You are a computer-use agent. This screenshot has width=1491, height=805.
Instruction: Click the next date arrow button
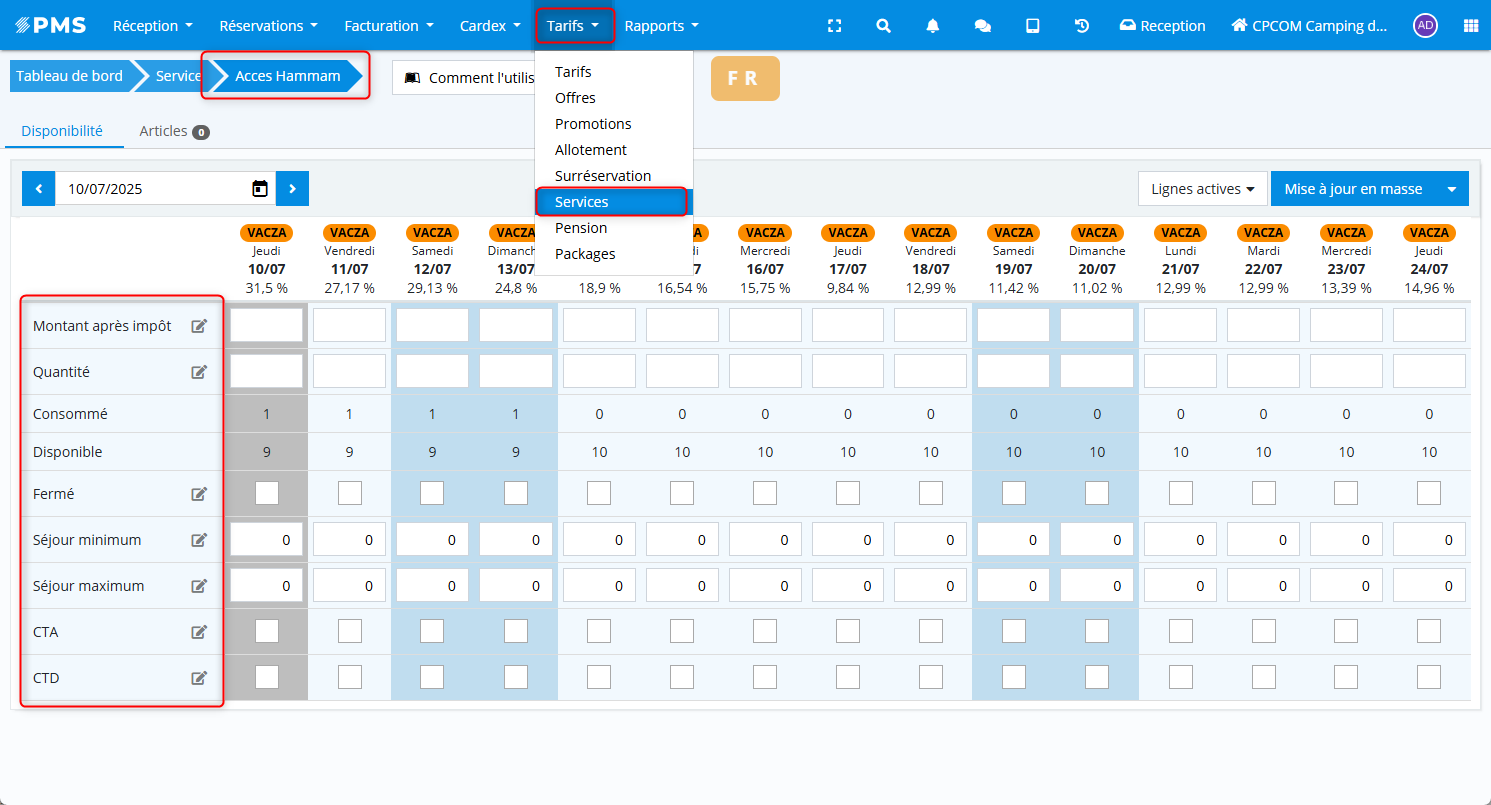[292, 189]
